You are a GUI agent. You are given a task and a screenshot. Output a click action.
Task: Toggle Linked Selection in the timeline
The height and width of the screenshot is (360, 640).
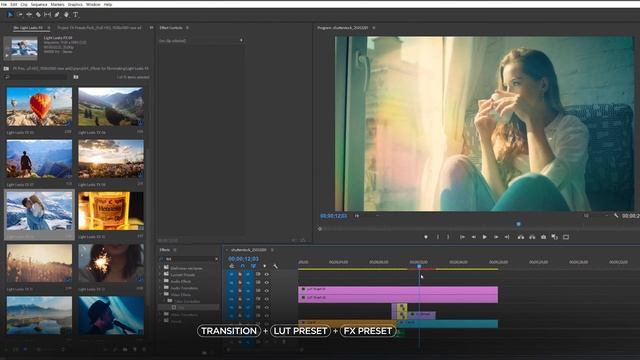253,266
